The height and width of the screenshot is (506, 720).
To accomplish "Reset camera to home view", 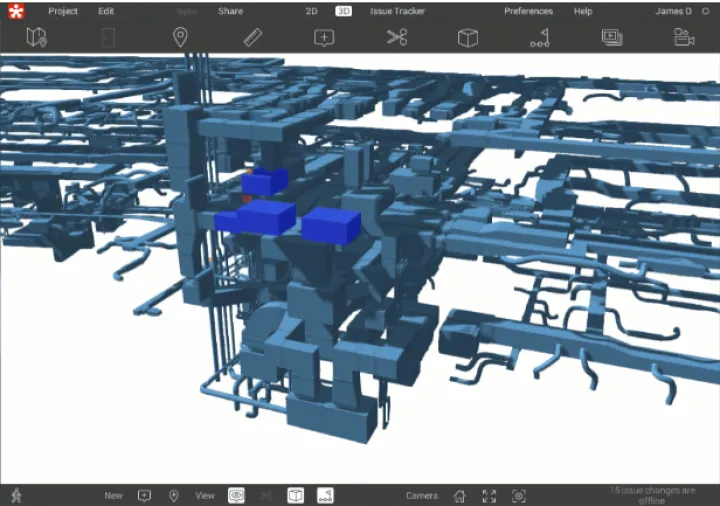I will click(x=459, y=495).
